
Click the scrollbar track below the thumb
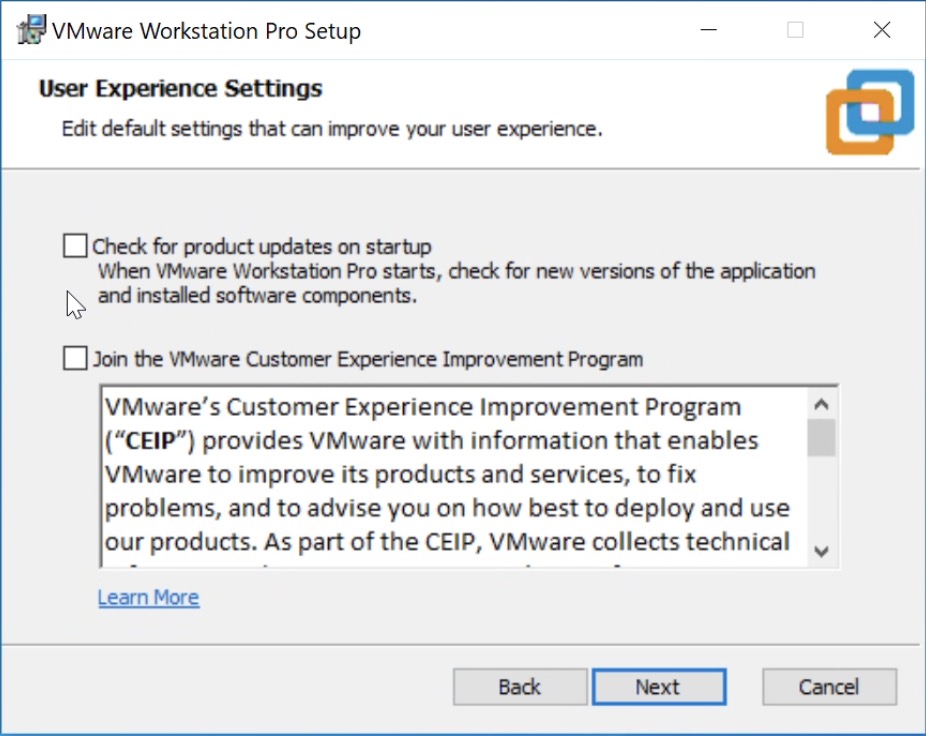(821, 500)
